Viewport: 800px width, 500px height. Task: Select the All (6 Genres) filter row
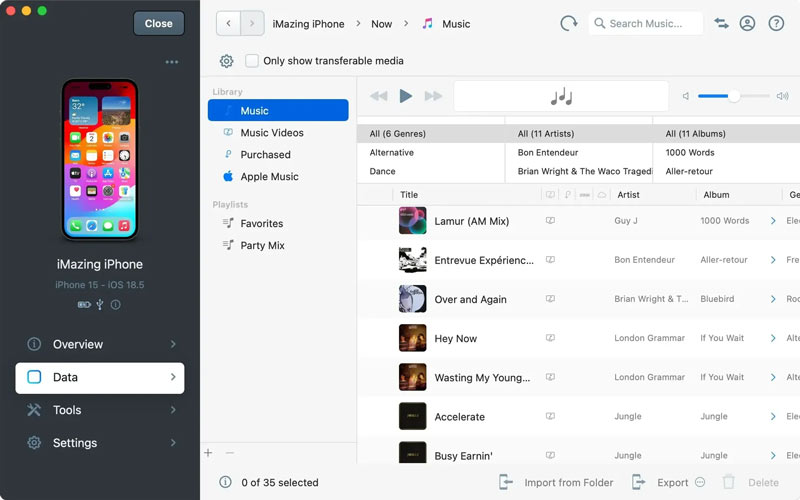point(431,134)
